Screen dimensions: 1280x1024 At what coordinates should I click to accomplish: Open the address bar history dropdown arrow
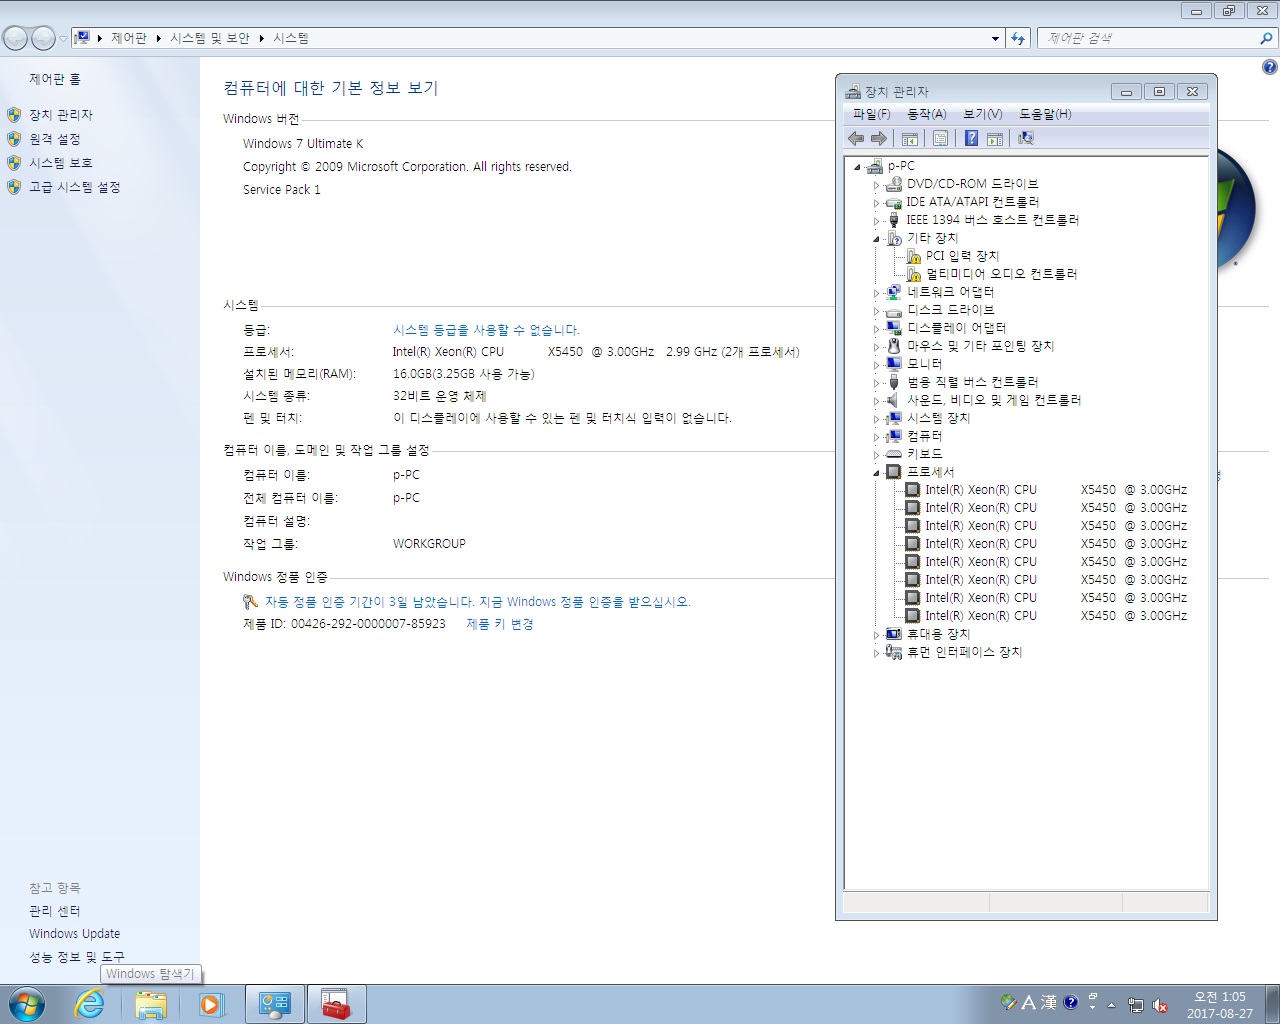coord(995,38)
